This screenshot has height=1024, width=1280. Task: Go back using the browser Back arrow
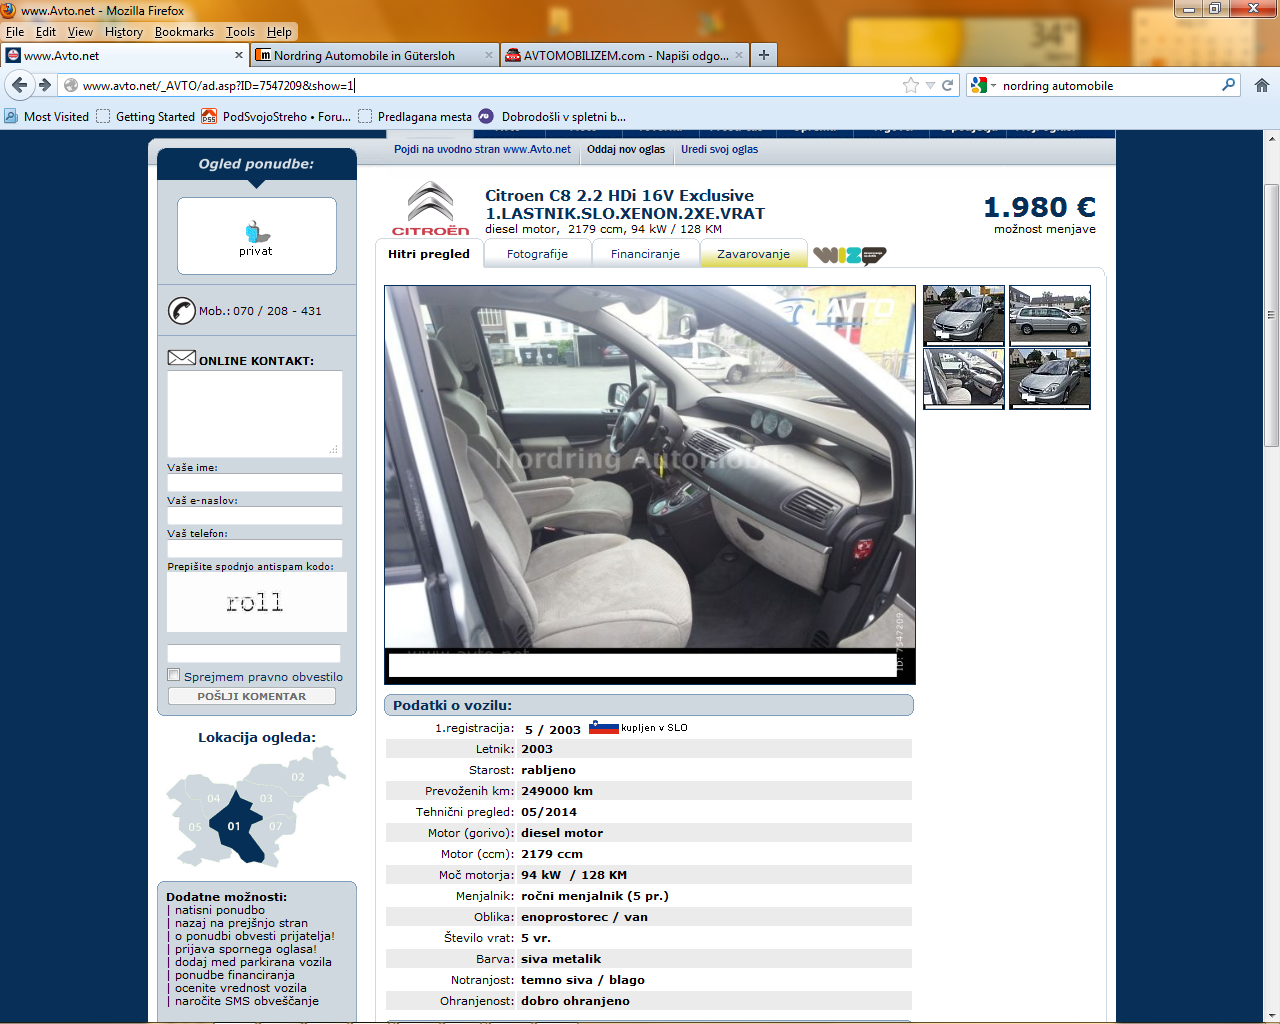tap(20, 85)
